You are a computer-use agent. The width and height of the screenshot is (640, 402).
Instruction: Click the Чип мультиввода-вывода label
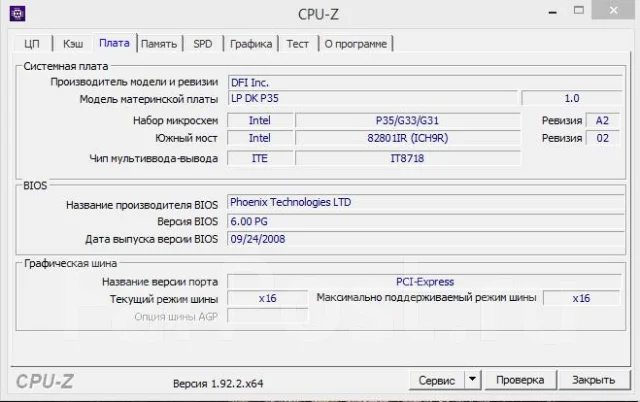[153, 158]
